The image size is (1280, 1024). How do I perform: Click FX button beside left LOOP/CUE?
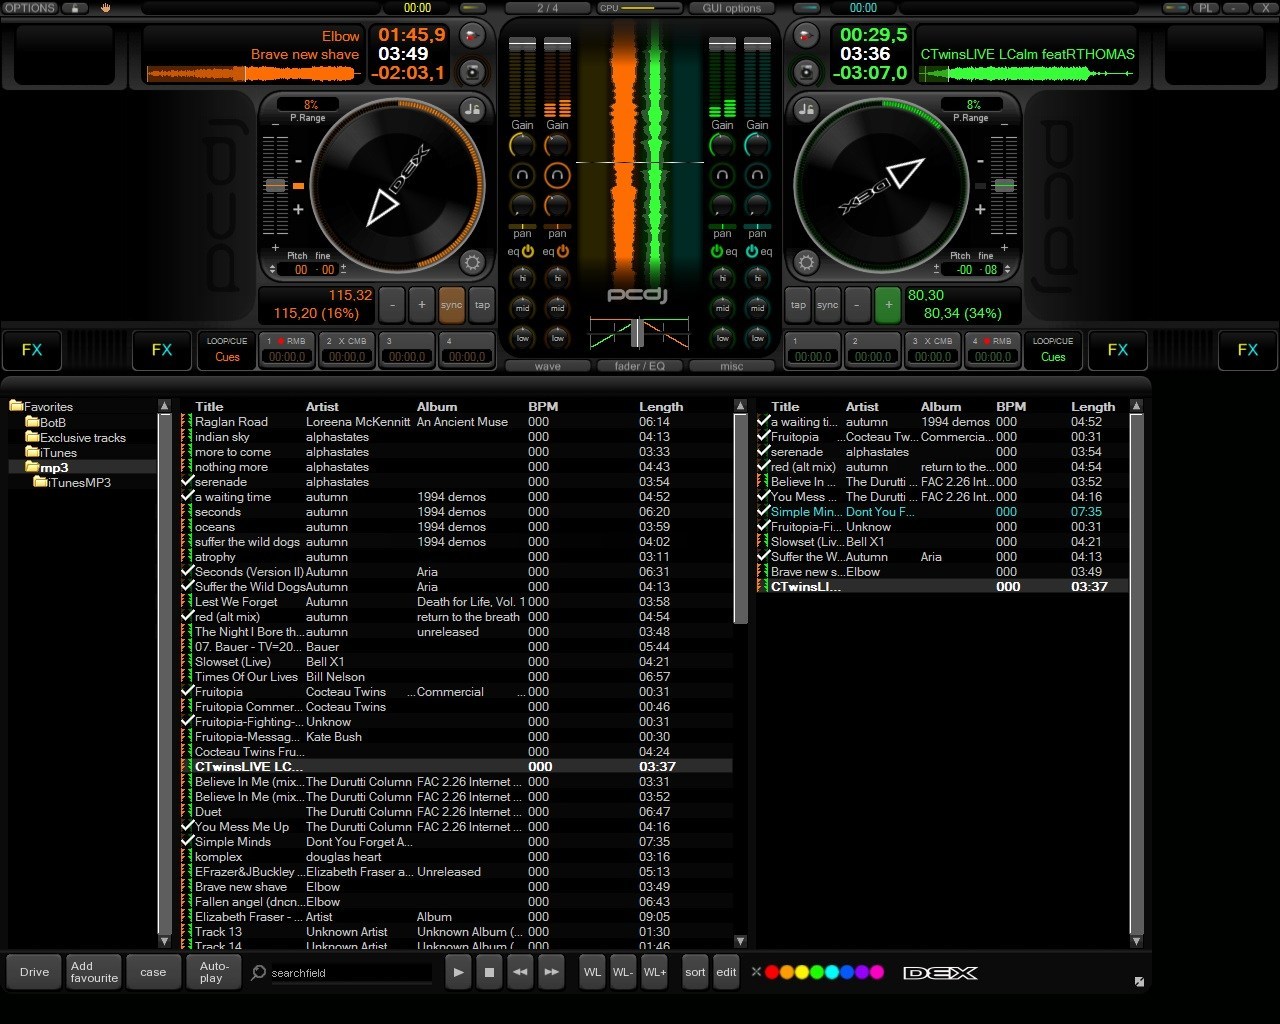coord(162,350)
